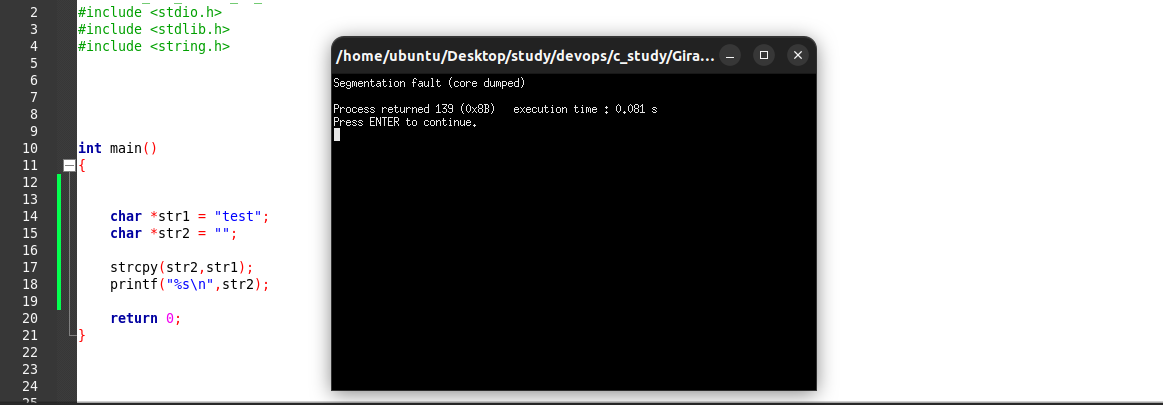Click line number 17 in the gutter
This screenshot has height=405, width=1163.
30,267
